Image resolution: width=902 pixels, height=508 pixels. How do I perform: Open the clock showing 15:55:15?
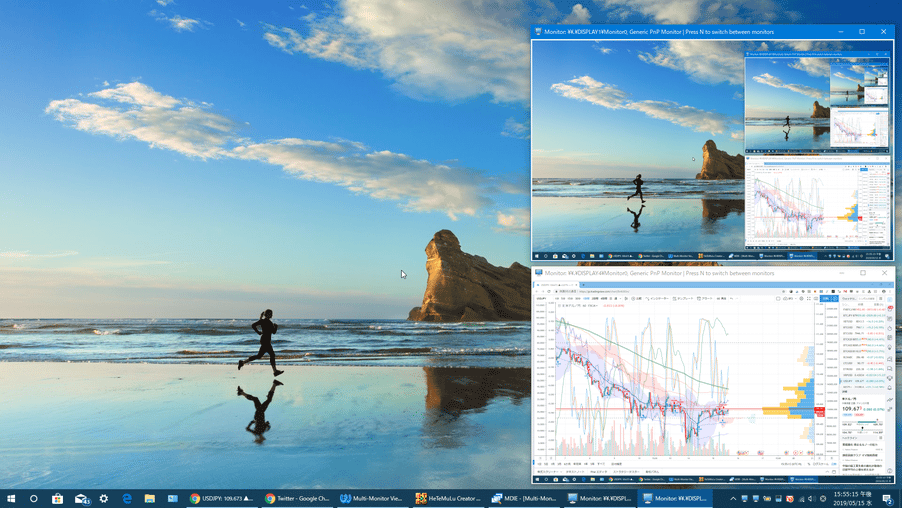click(853, 499)
